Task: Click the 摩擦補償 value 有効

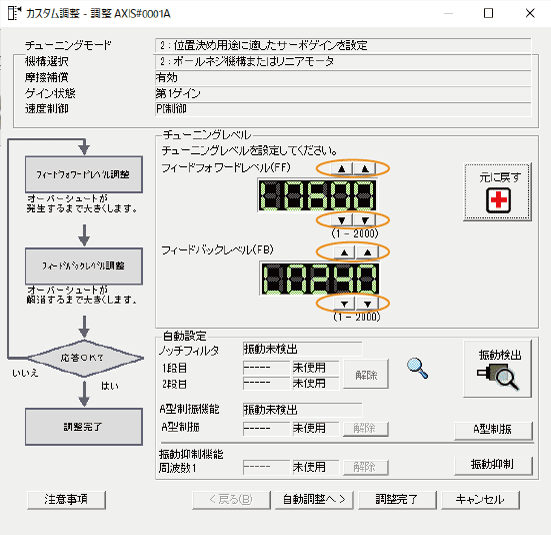Action: click(343, 77)
